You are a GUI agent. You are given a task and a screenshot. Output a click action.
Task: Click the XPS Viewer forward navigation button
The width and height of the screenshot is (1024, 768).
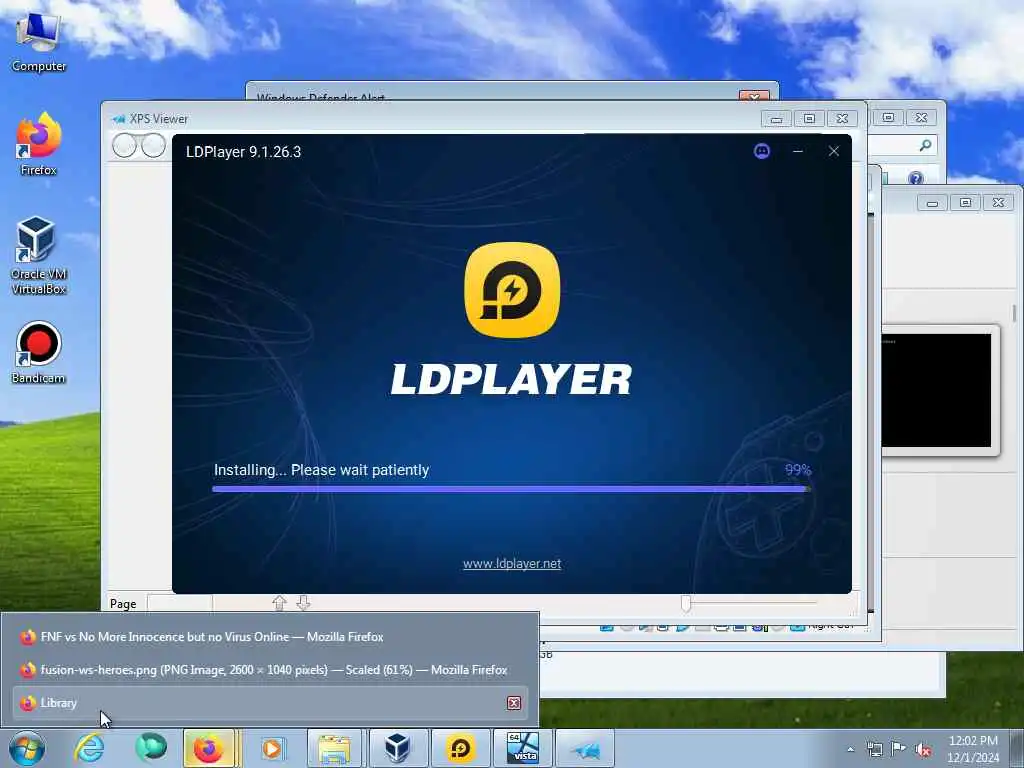(x=153, y=146)
